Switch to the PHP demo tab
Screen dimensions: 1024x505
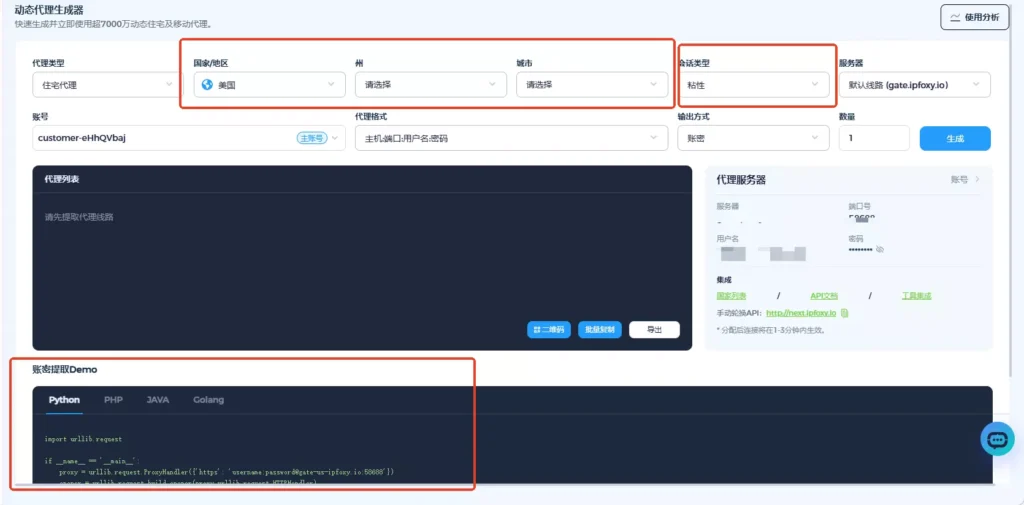113,400
